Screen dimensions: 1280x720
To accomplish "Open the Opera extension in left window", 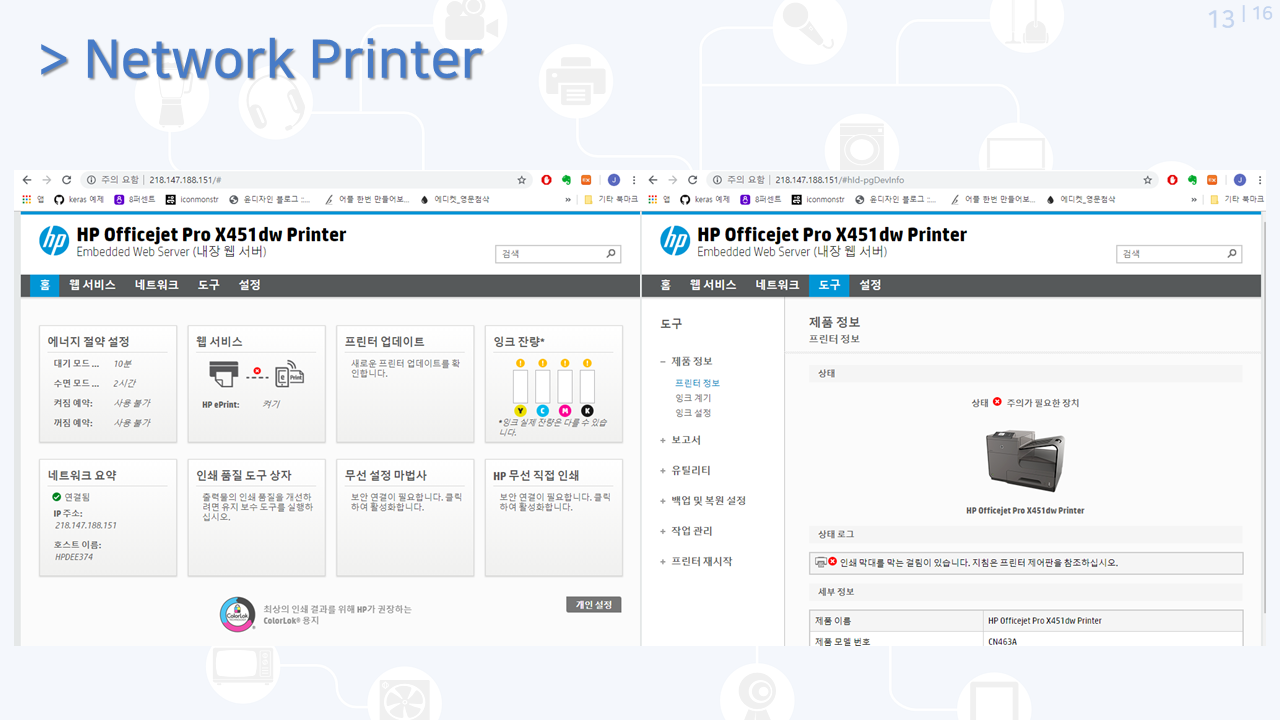I will (x=546, y=180).
